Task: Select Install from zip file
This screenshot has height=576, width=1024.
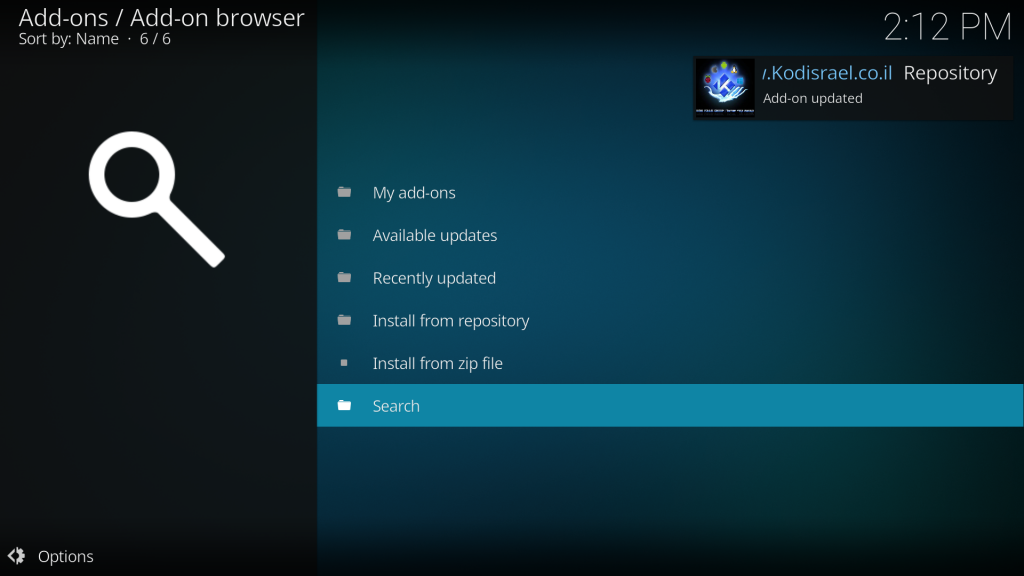Action: point(437,362)
